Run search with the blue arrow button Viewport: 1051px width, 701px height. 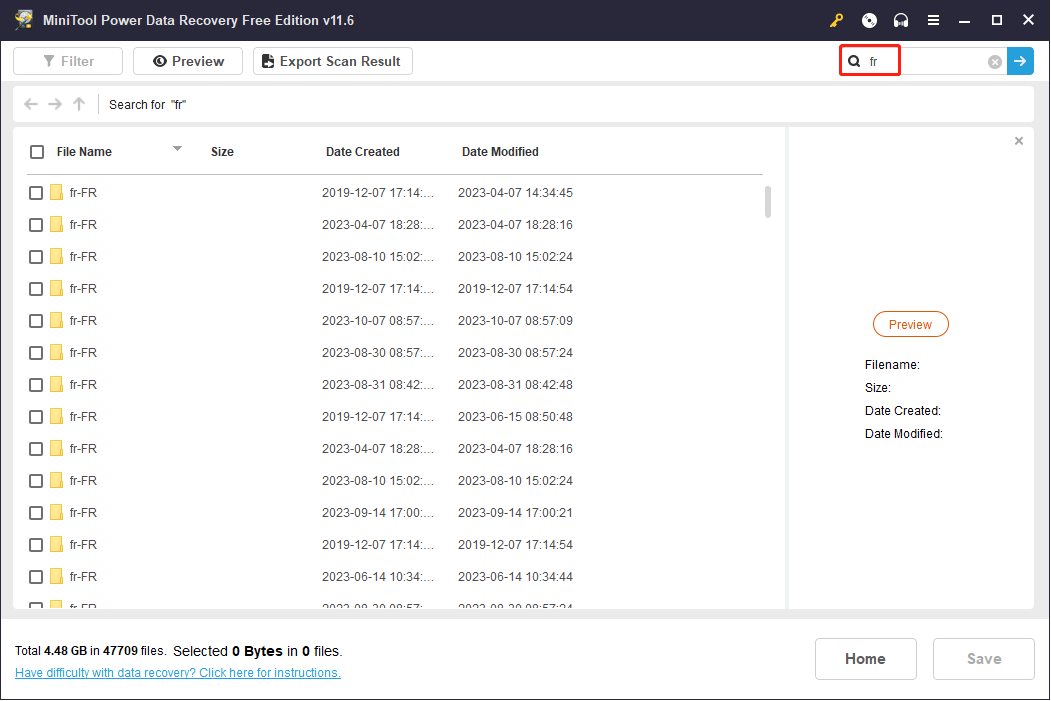[1020, 62]
